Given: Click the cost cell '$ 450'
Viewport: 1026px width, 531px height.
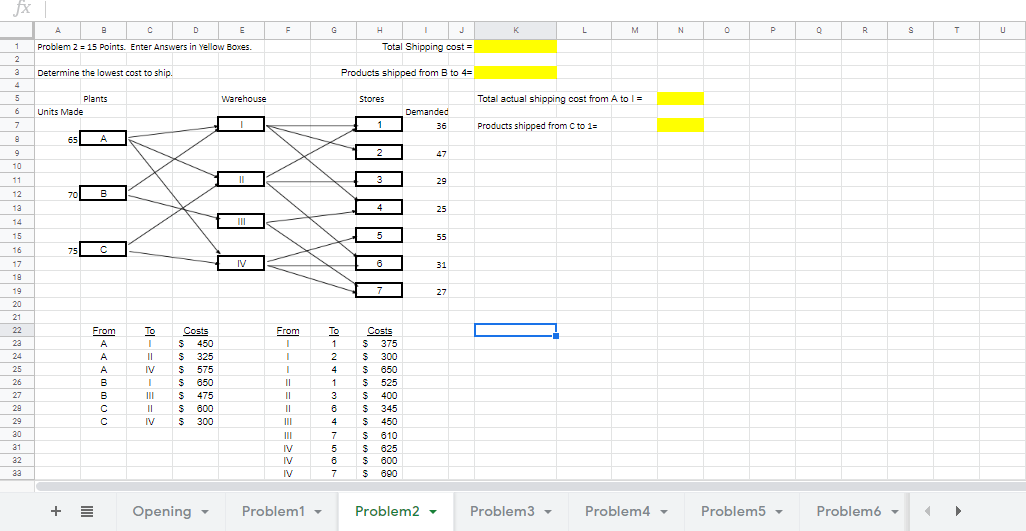Looking at the screenshot, I should click(196, 343).
